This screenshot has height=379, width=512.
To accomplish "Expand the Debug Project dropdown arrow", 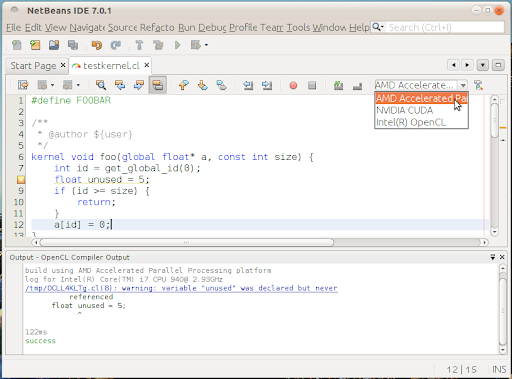I will [x=206, y=45].
